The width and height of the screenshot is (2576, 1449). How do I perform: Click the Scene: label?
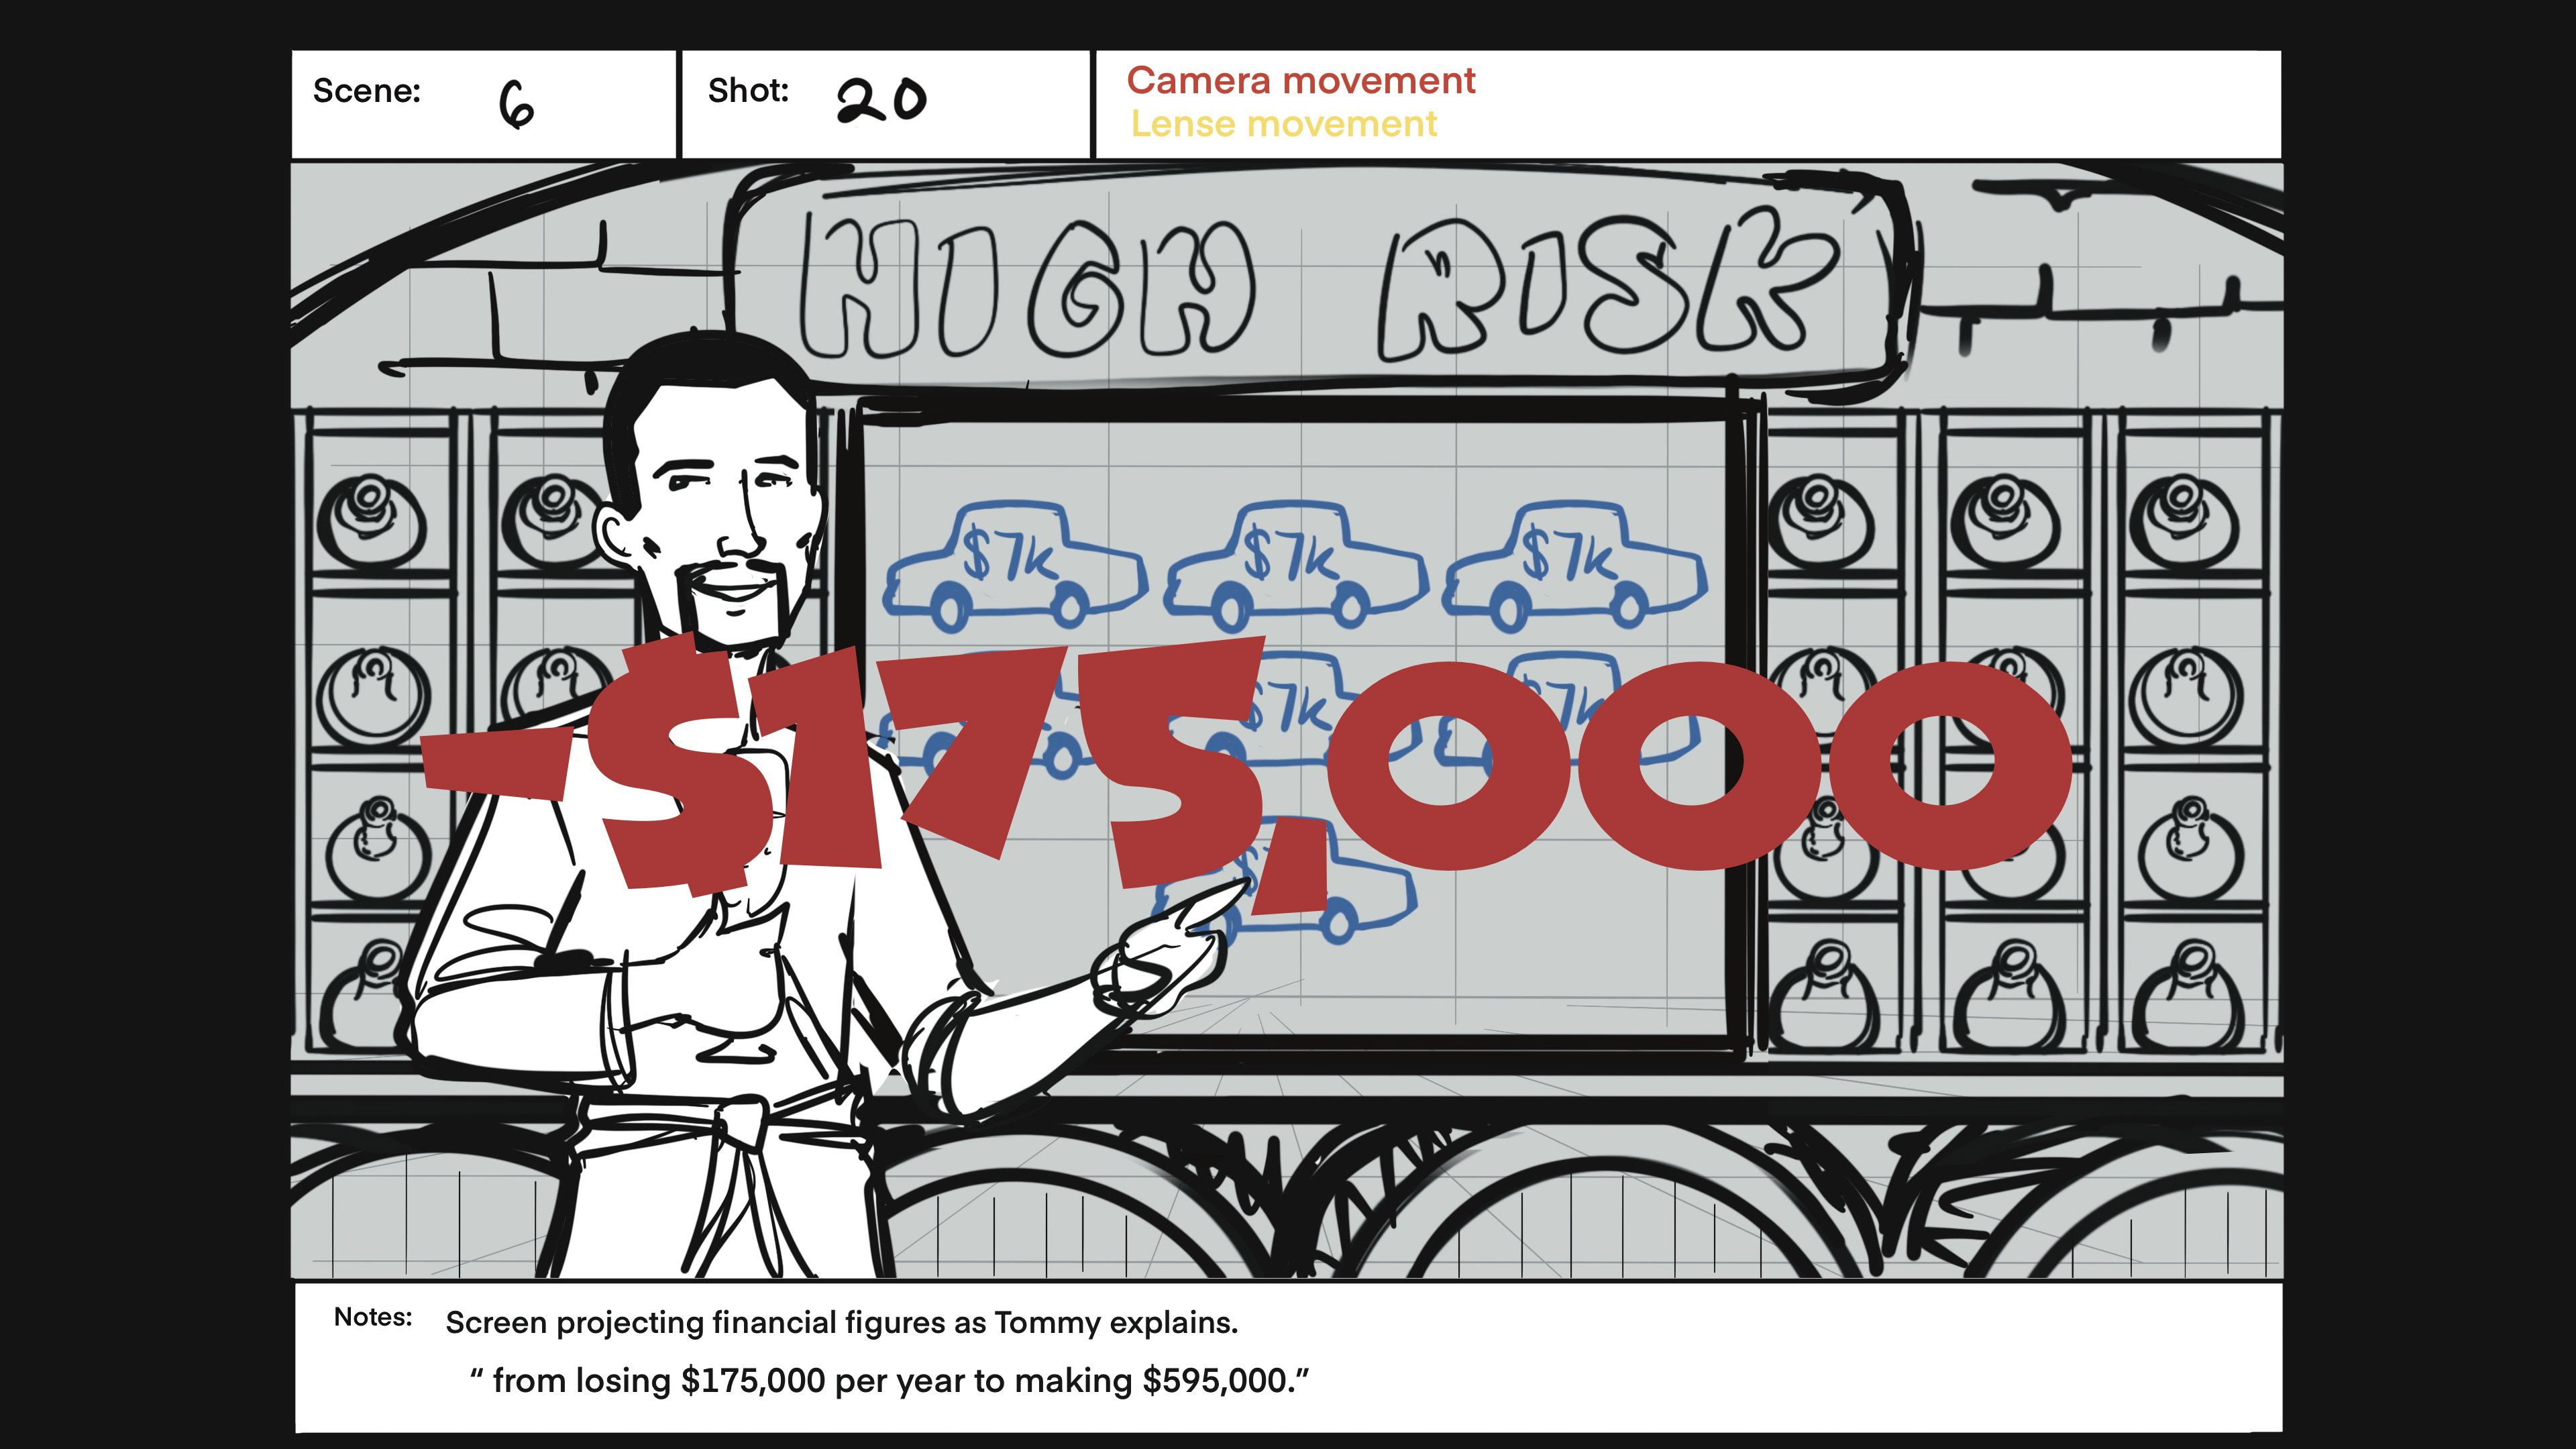[366, 91]
